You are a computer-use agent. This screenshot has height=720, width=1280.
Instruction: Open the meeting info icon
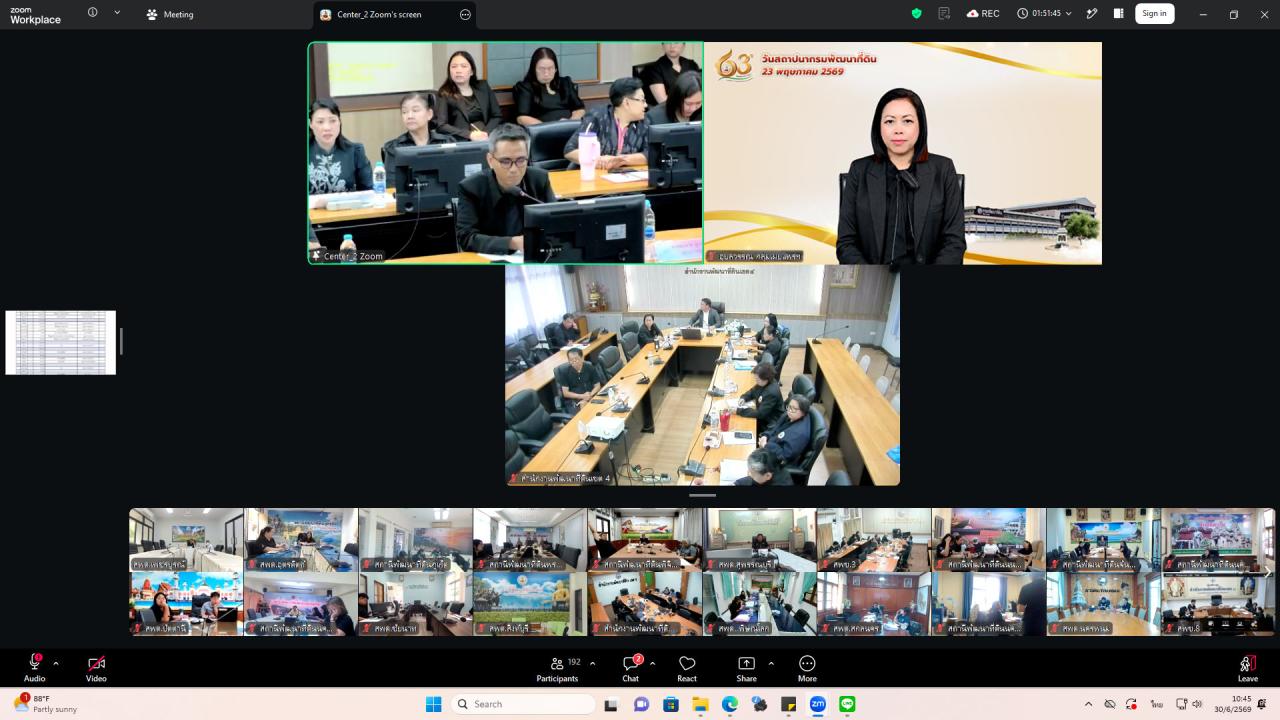(x=92, y=13)
